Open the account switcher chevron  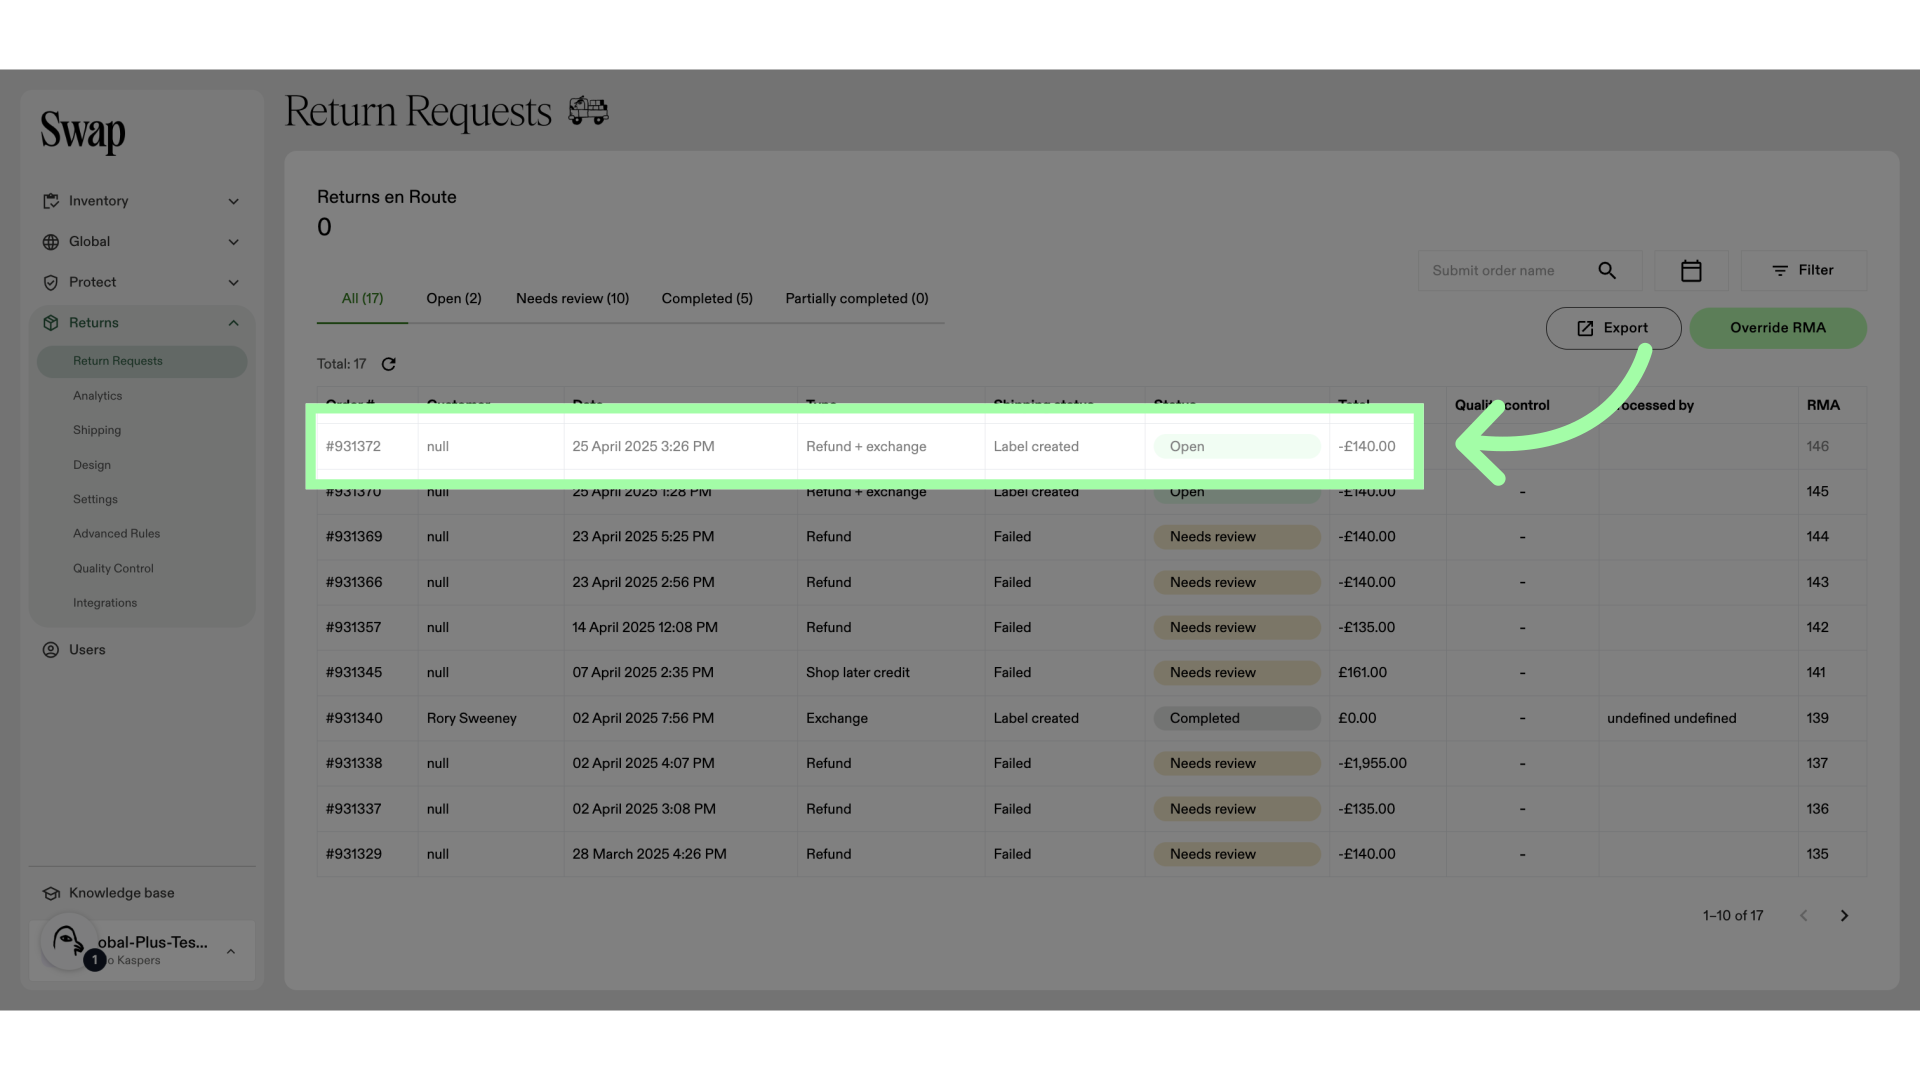point(231,951)
